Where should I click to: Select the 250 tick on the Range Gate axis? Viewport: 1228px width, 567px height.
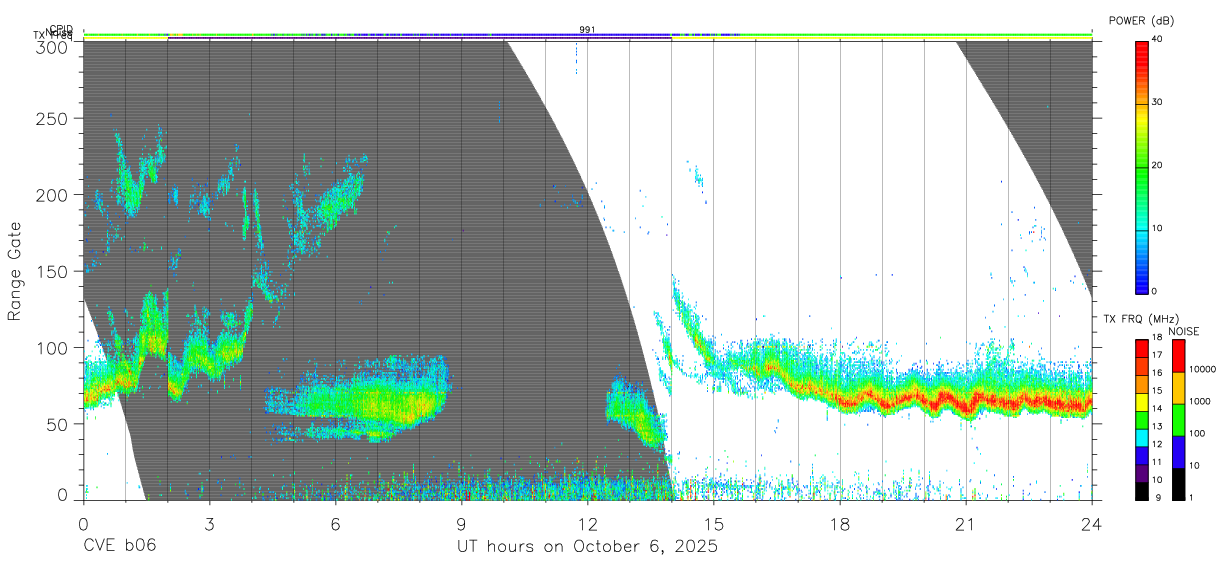click(x=52, y=119)
